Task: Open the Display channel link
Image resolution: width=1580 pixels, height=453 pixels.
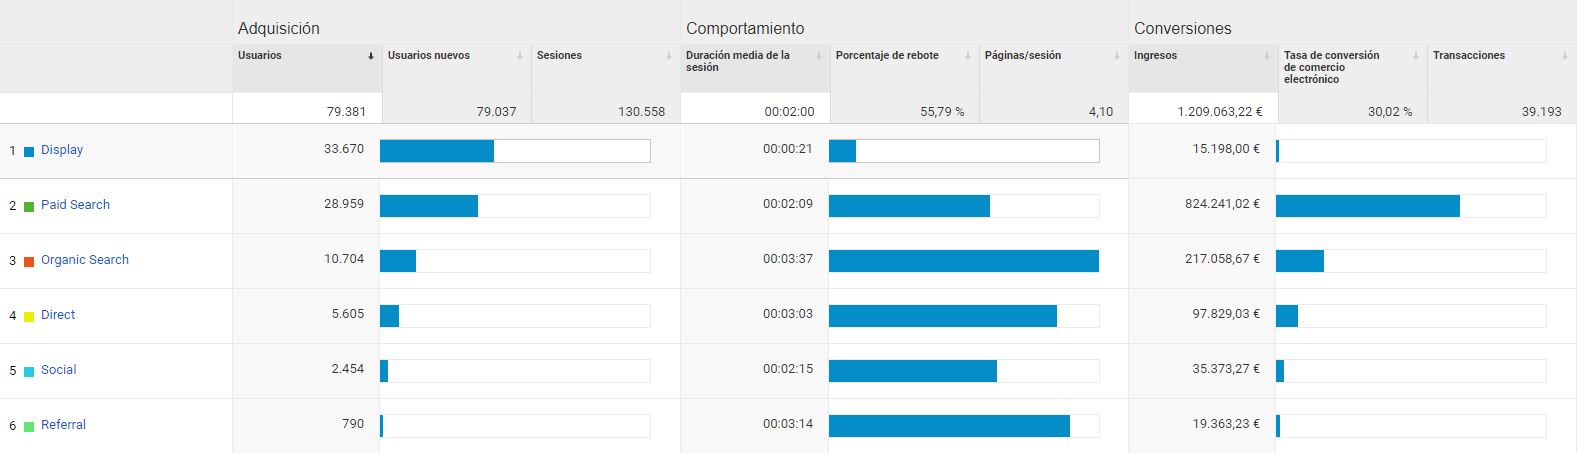Action: (62, 150)
